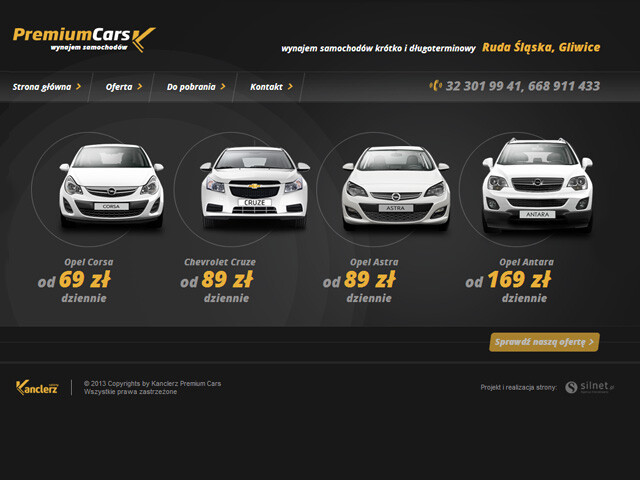Open the Oferta menu item

coord(118,87)
